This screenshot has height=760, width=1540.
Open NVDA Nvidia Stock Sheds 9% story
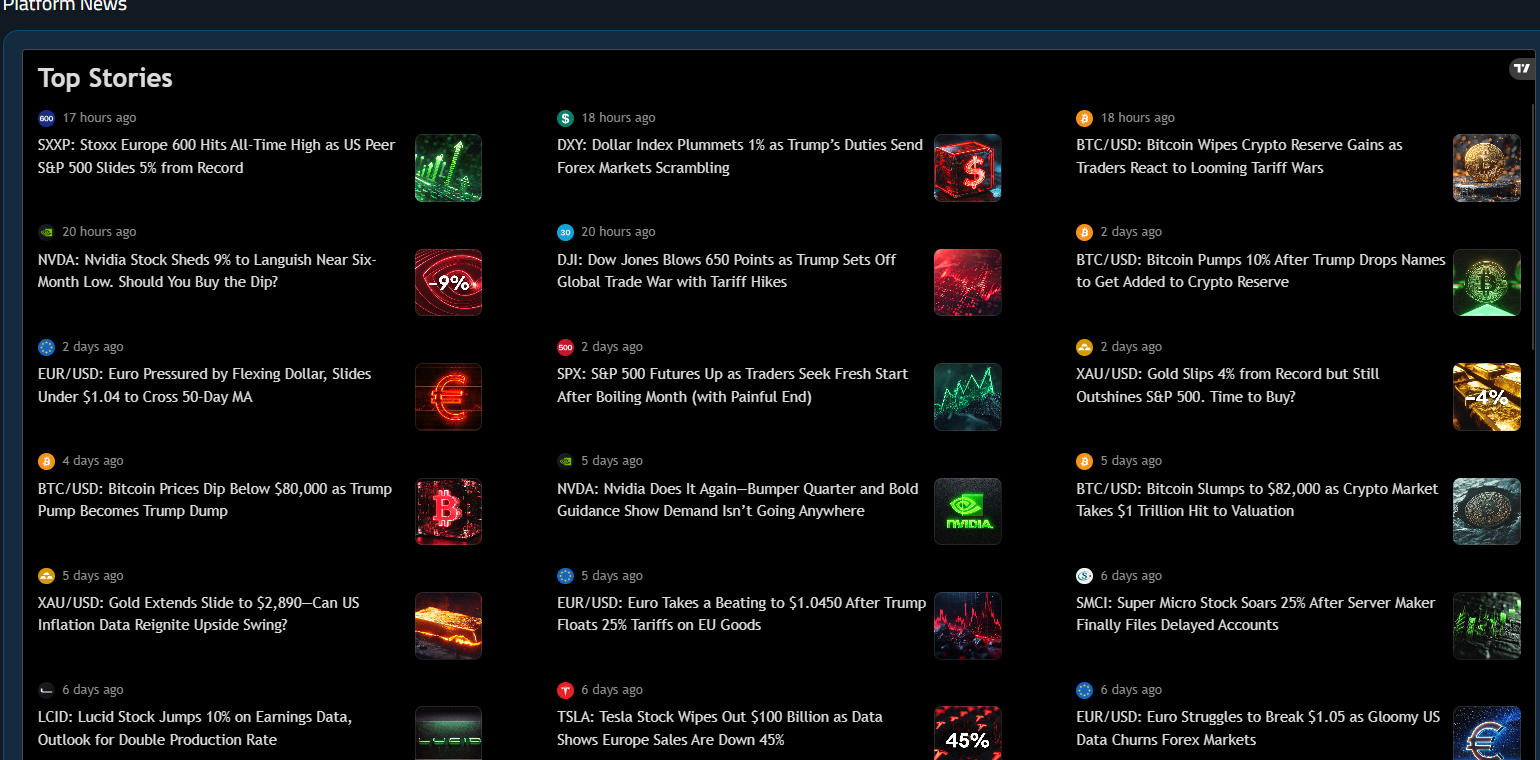208,271
